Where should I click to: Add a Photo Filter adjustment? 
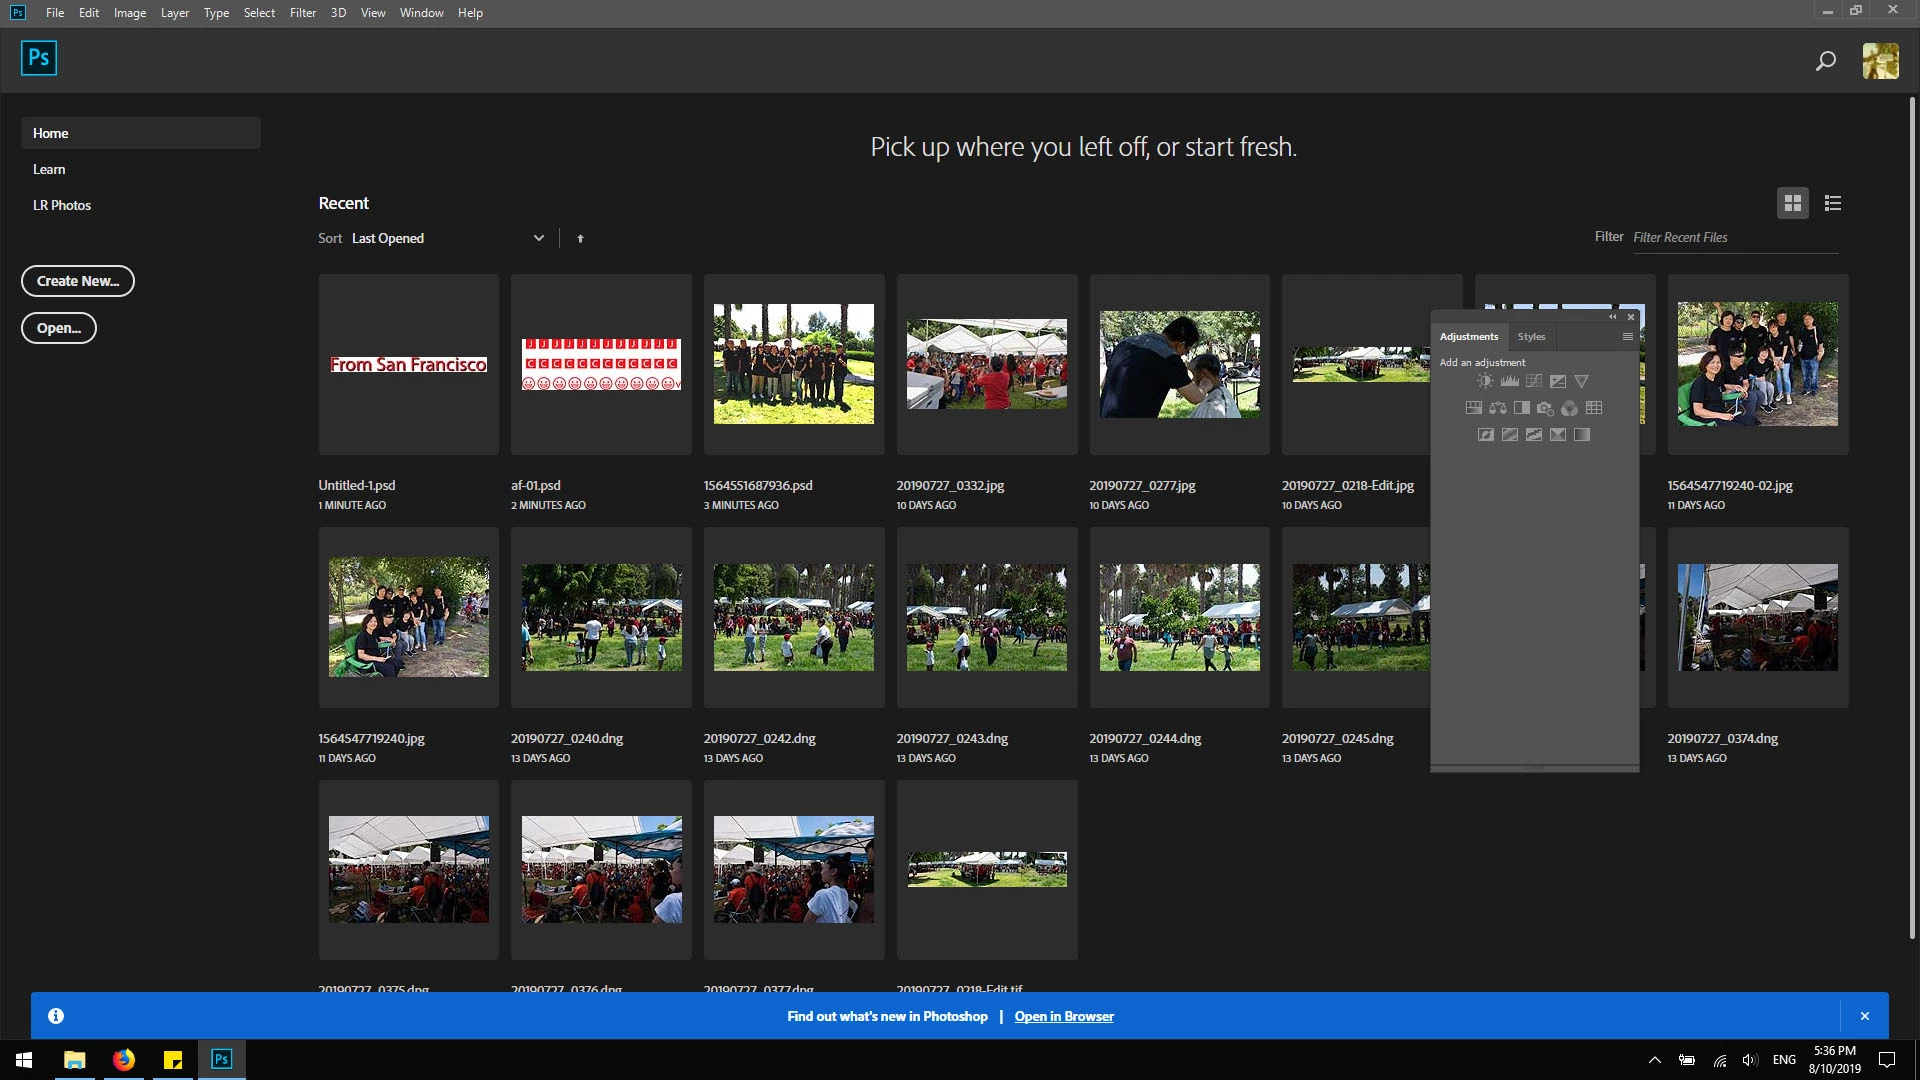point(1545,408)
